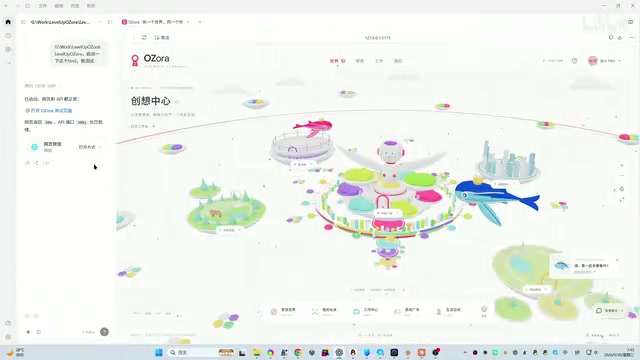
Task: Open Windows Start menu
Action: pyautogui.click(x=159, y=353)
